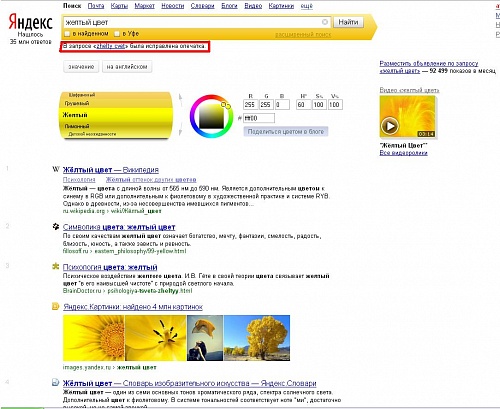
Task: Click the favicon next to Символика цвета result
Action: point(56,227)
